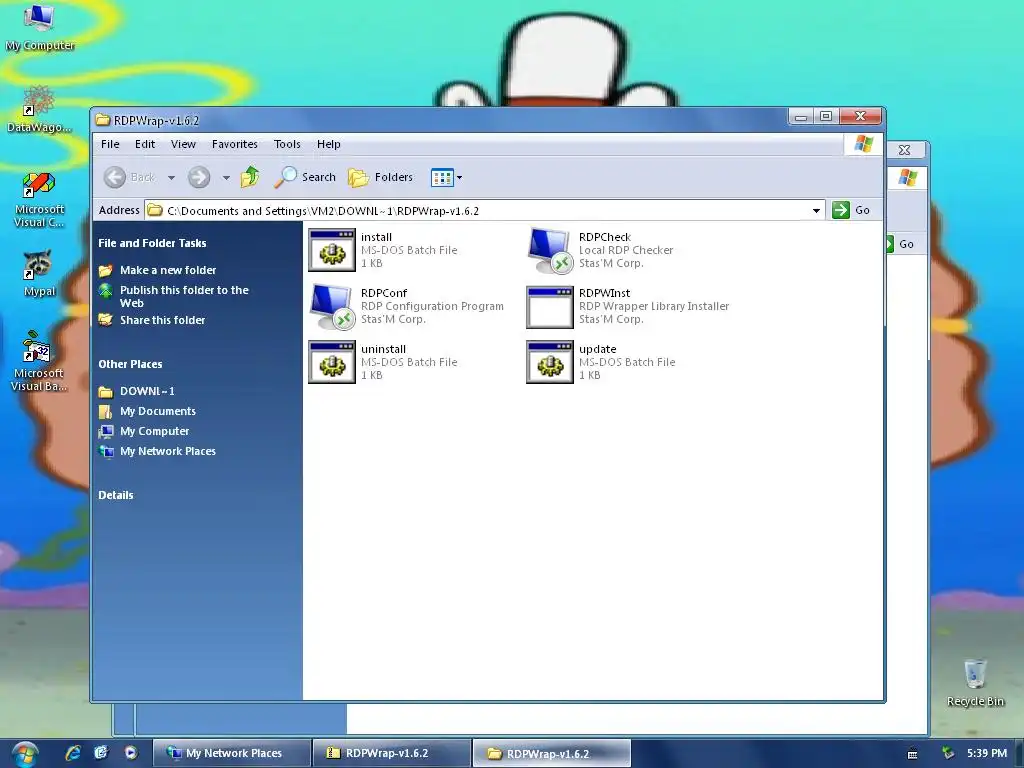Screen dimensions: 1024x768
Task: Open the Help menu
Action: 328,144
